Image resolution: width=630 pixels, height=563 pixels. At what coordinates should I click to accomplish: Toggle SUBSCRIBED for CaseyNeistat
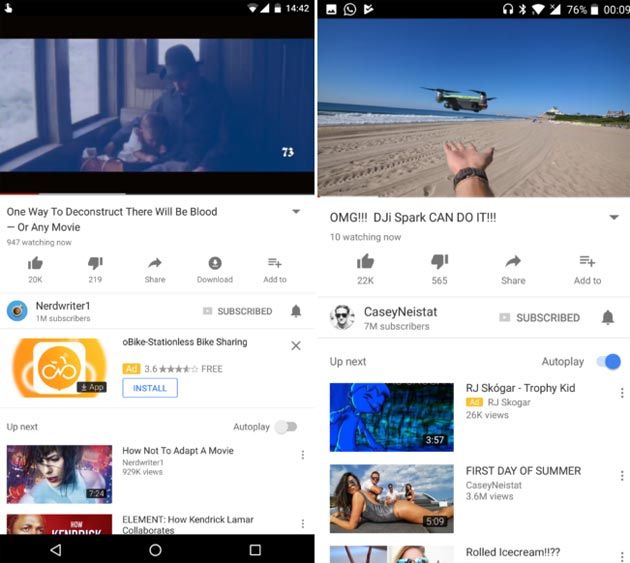pyautogui.click(x=540, y=318)
